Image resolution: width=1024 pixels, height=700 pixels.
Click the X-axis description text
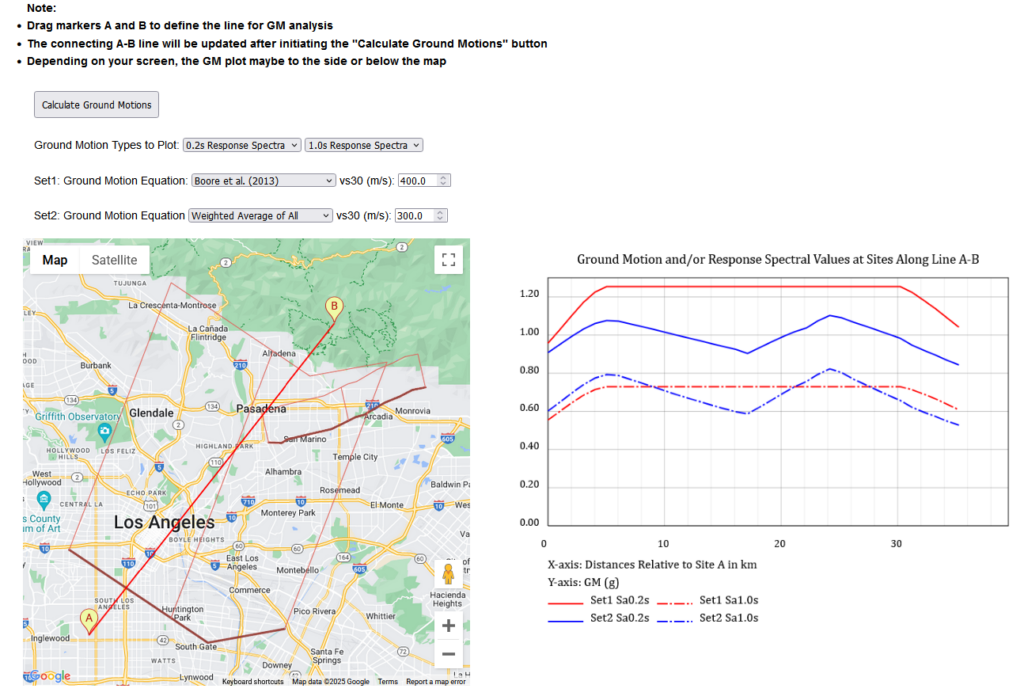click(652, 565)
